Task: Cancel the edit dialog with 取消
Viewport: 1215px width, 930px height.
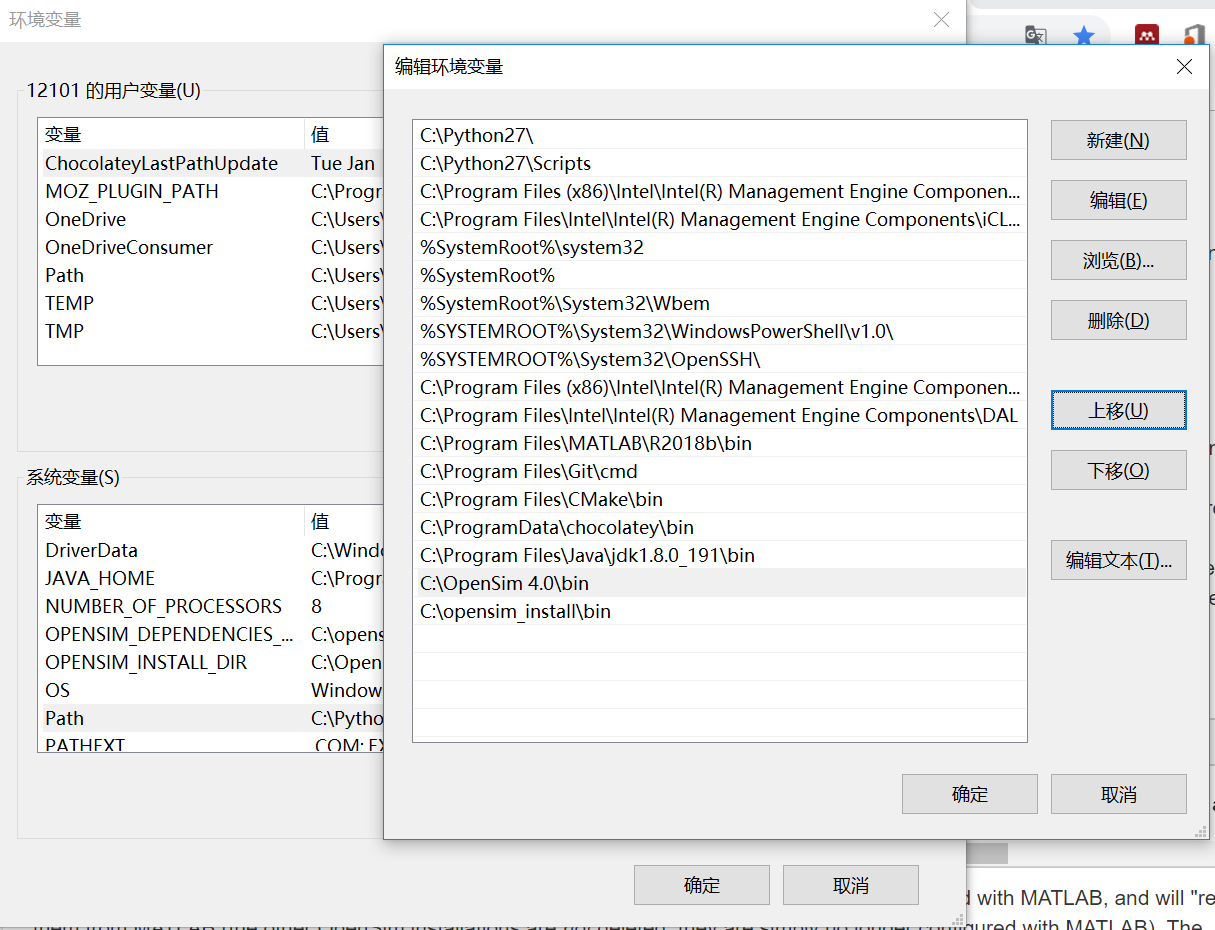Action: (1118, 794)
